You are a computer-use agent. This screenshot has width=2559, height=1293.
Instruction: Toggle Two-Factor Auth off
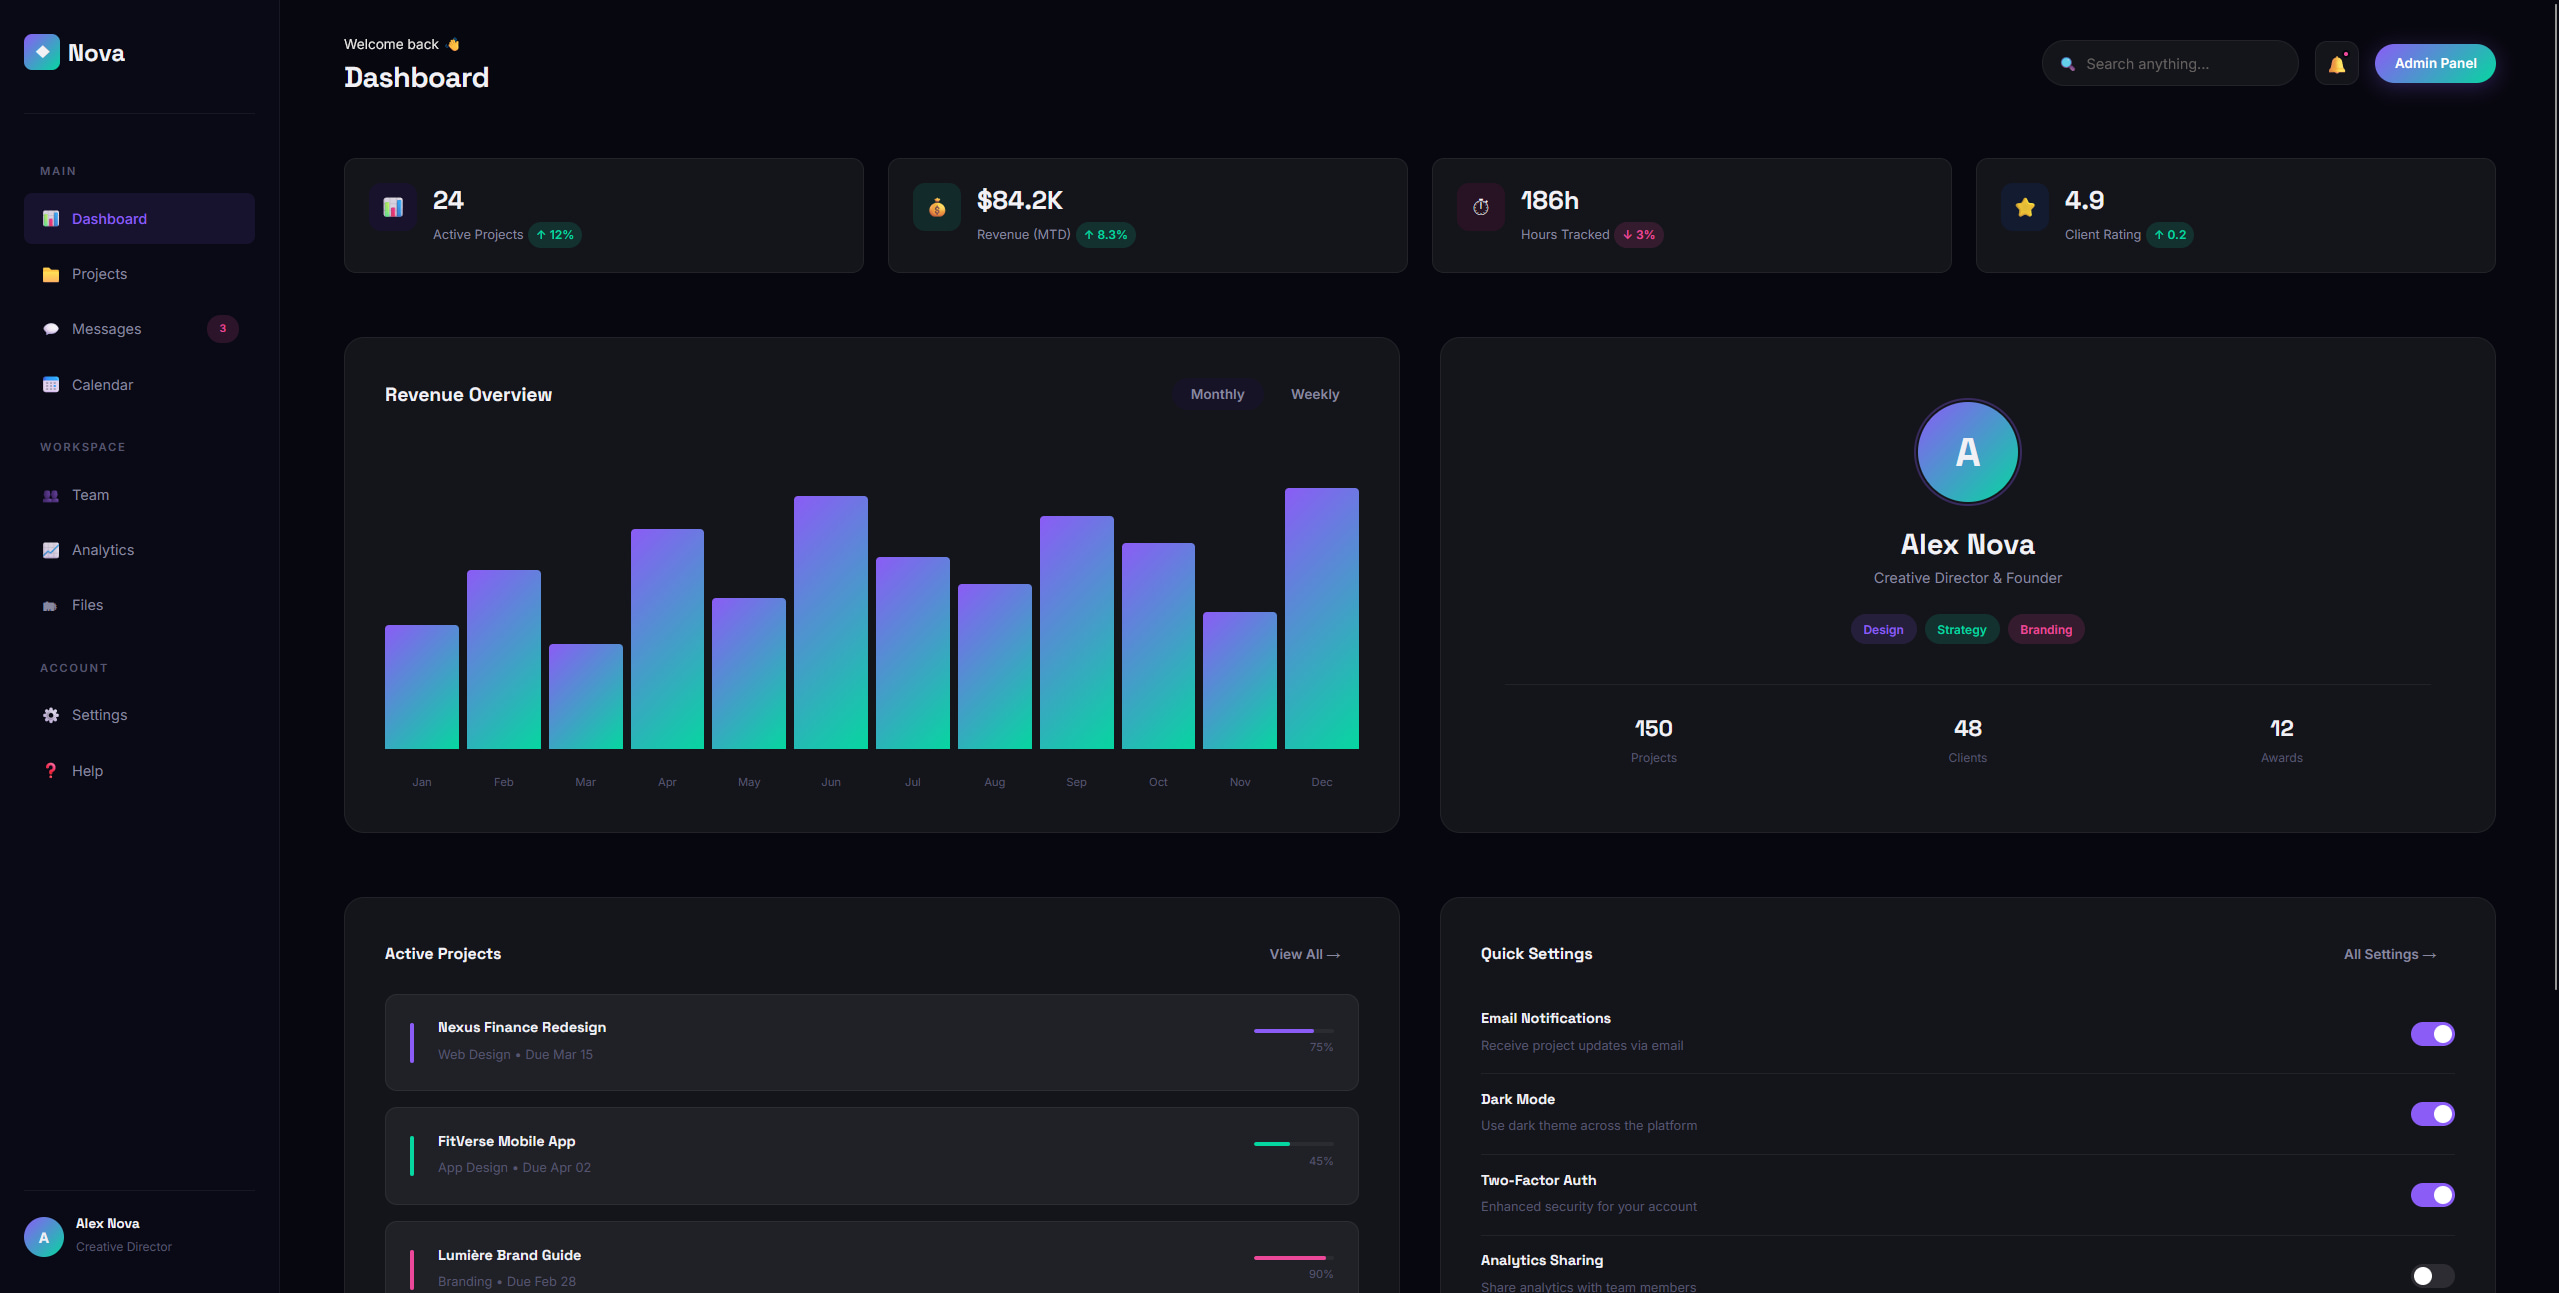pyautogui.click(x=2431, y=1195)
